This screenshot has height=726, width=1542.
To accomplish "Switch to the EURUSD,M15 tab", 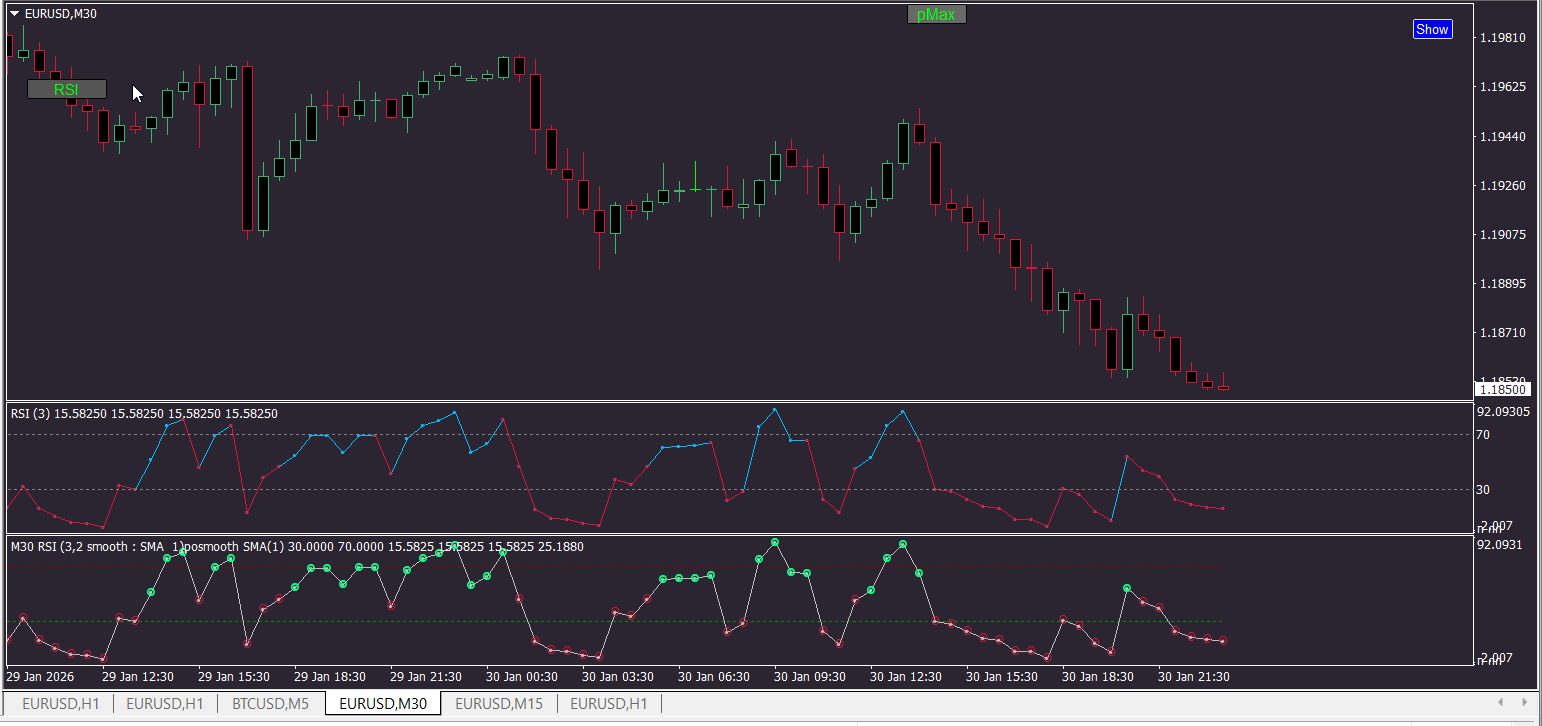I will click(498, 703).
